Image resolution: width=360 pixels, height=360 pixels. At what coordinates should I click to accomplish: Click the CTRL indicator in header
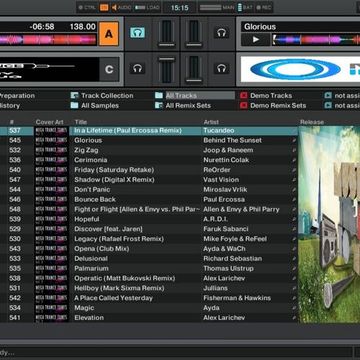click(87, 7)
